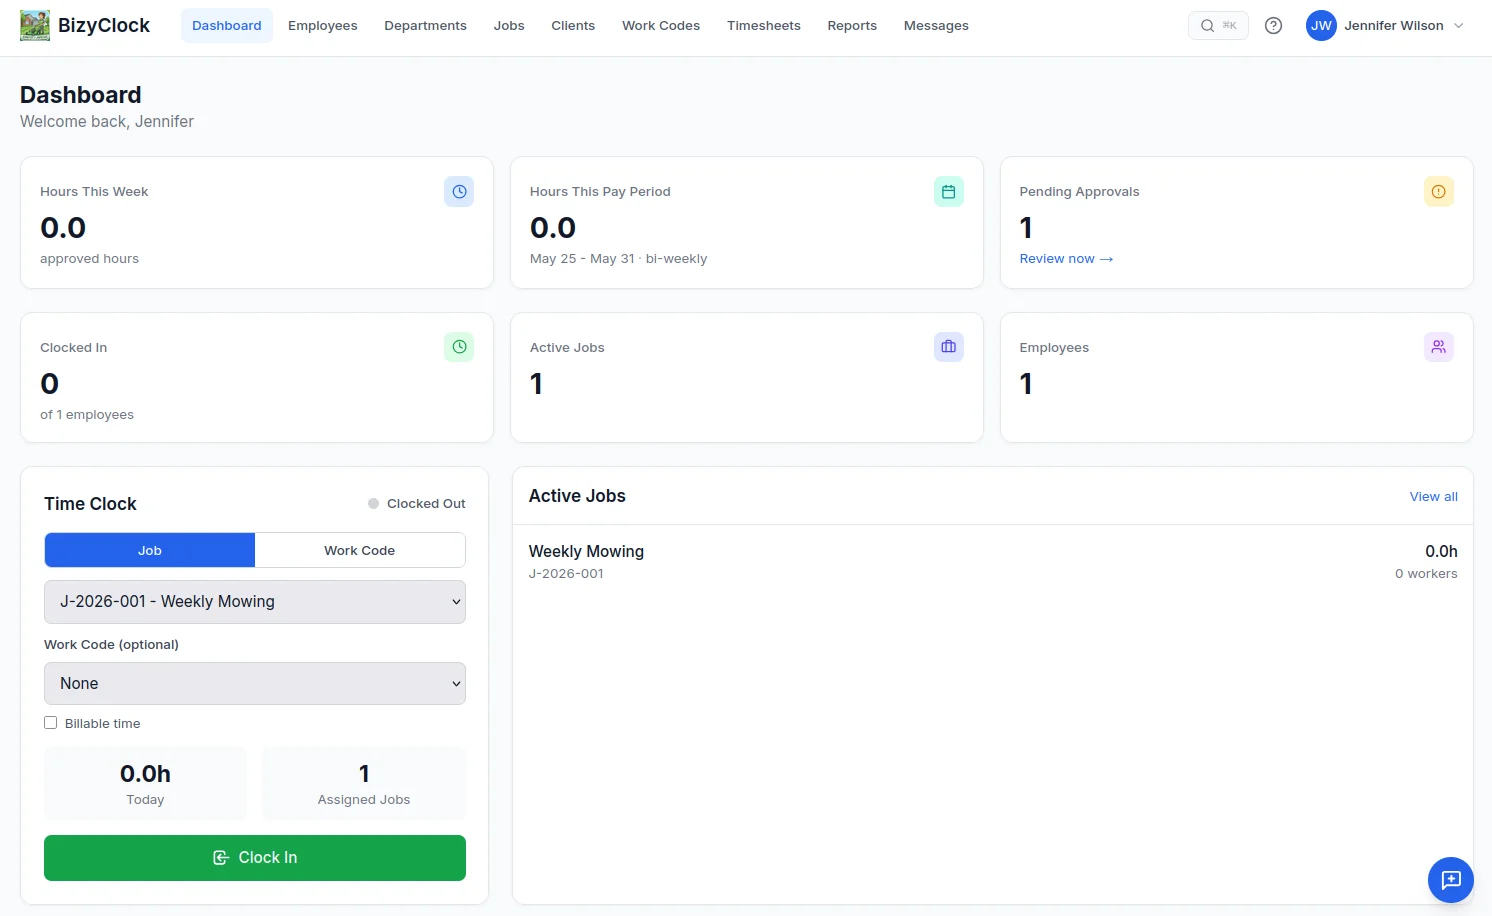
Task: Click the Assigned Jobs stat tile
Action: 364,784
